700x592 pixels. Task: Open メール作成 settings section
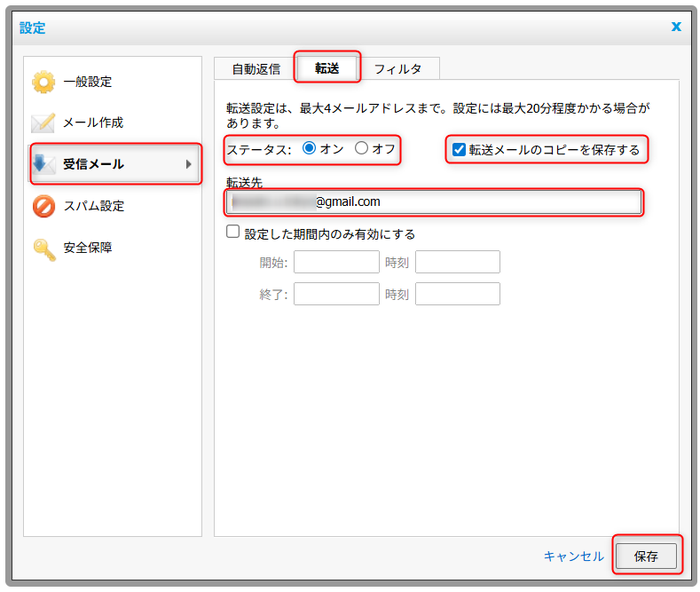point(93,122)
